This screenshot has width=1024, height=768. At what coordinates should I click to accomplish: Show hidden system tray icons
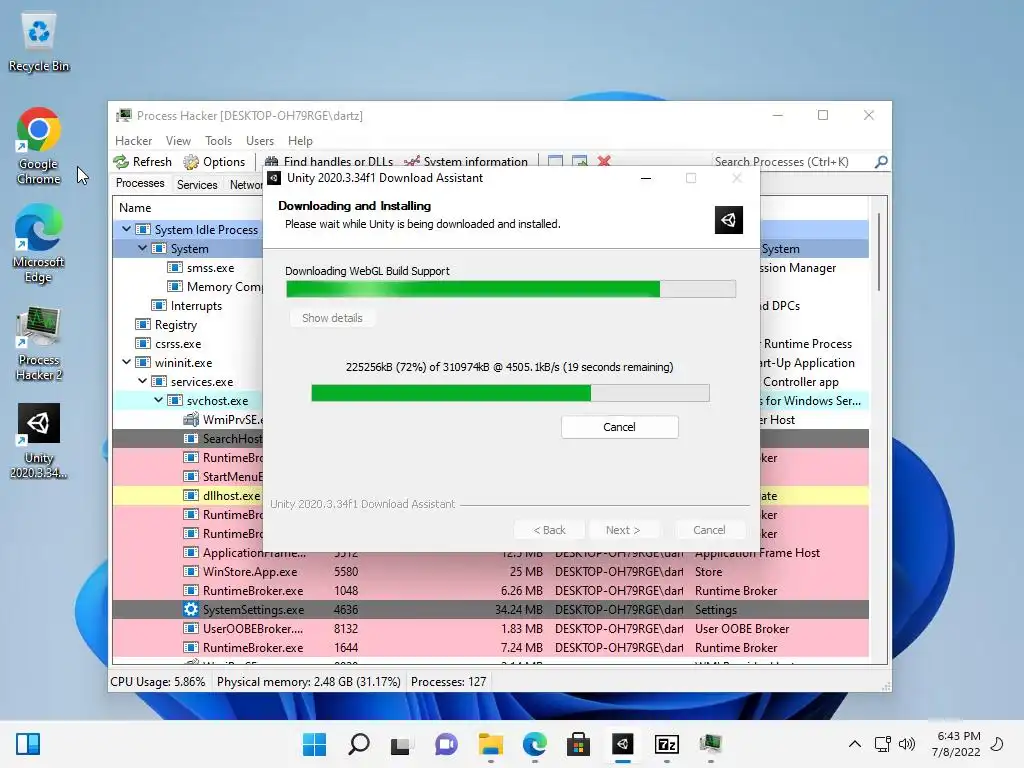pyautogui.click(x=854, y=744)
